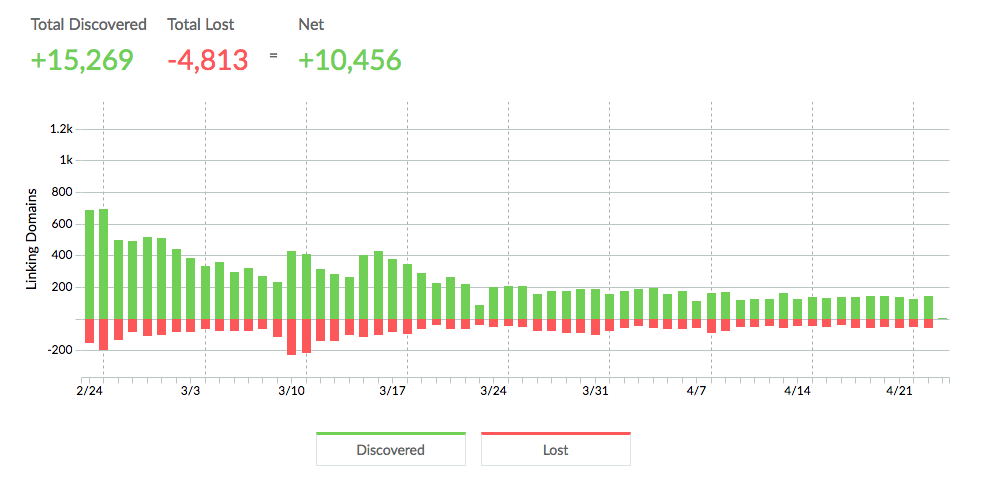Select the Net heading label

click(311, 24)
